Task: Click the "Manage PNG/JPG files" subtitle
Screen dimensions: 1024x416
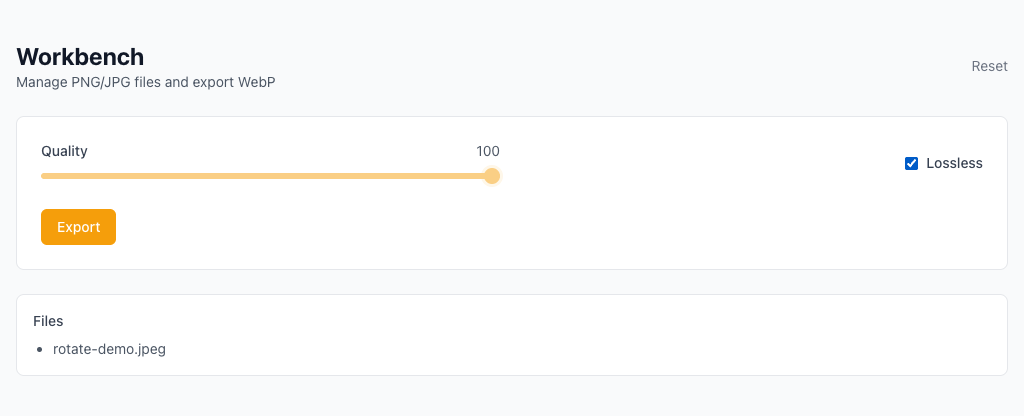Action: point(100,82)
